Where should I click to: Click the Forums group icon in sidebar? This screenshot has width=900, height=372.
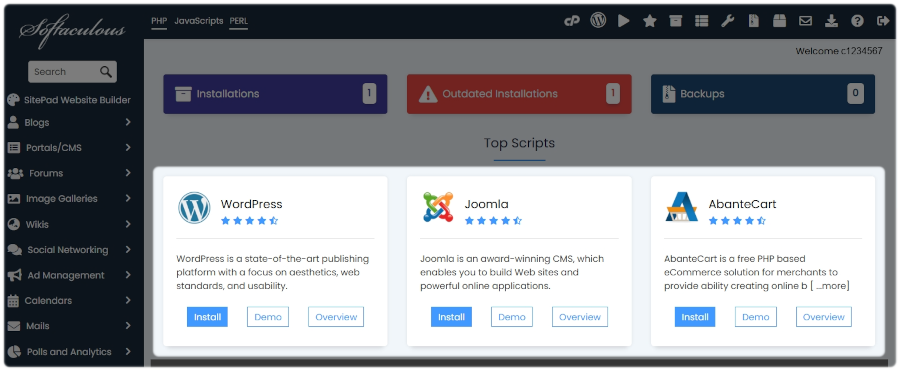15,173
